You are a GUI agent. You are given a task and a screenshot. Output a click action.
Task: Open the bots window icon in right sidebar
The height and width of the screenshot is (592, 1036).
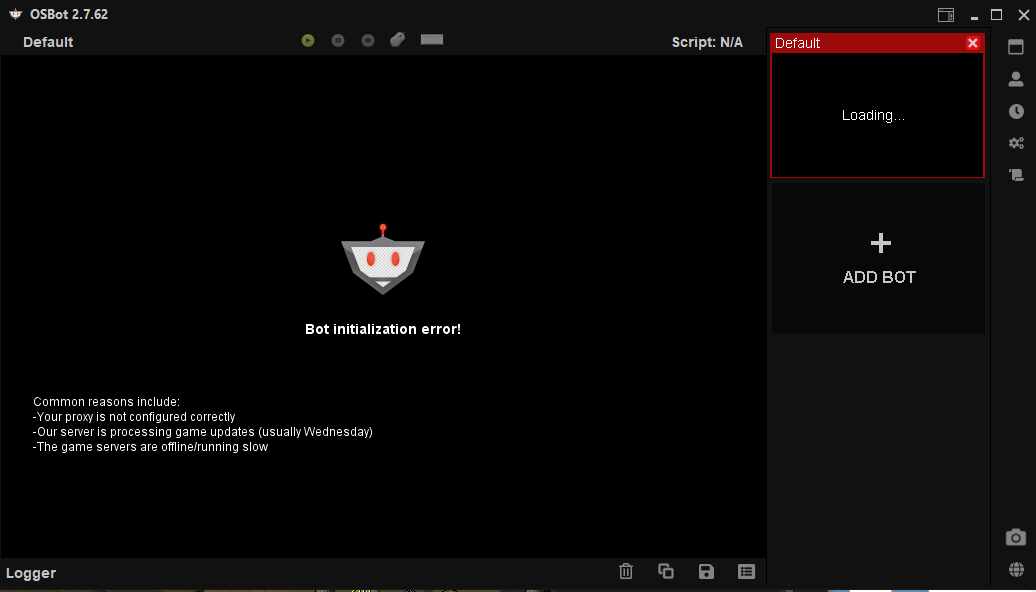[x=1016, y=47]
